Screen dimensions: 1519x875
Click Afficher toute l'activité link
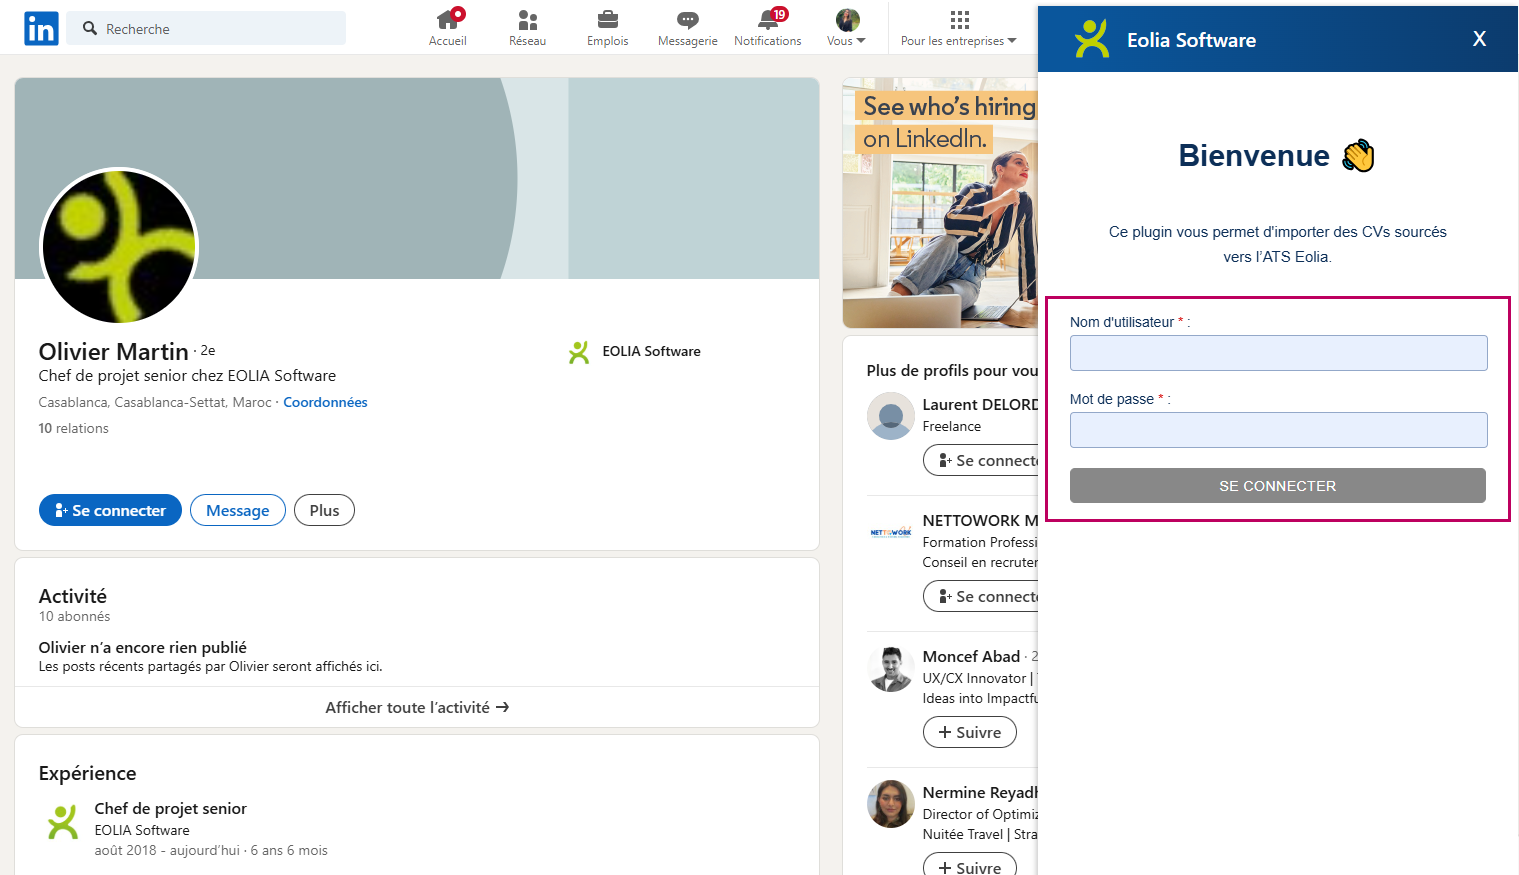[417, 707]
